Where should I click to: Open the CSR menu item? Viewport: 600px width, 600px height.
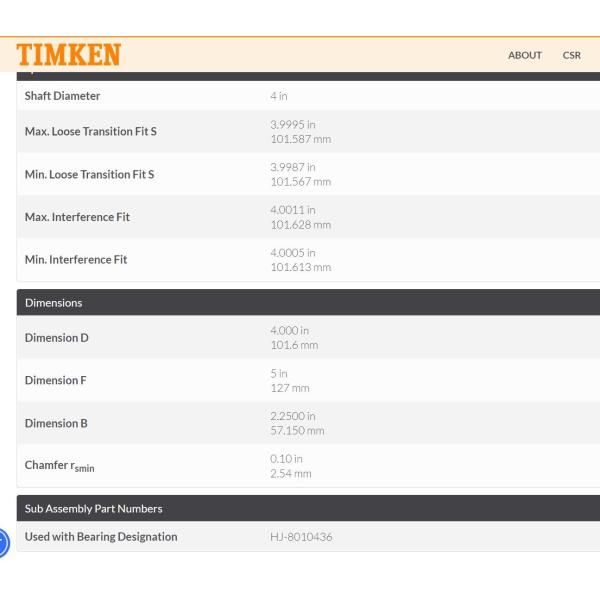(x=571, y=55)
